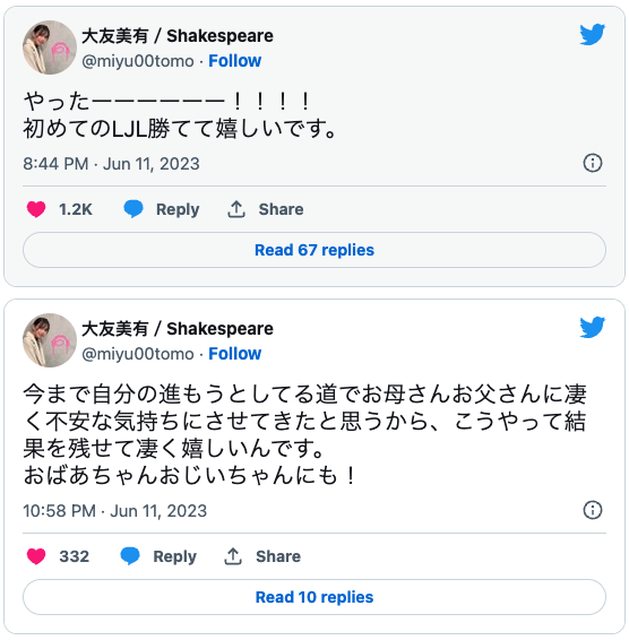
Task: Click Twitter bird icon on first tweet
Action: pos(592,35)
